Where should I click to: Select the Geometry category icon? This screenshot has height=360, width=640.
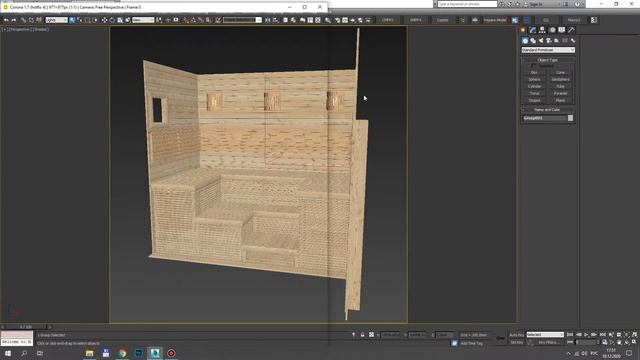(x=525, y=40)
